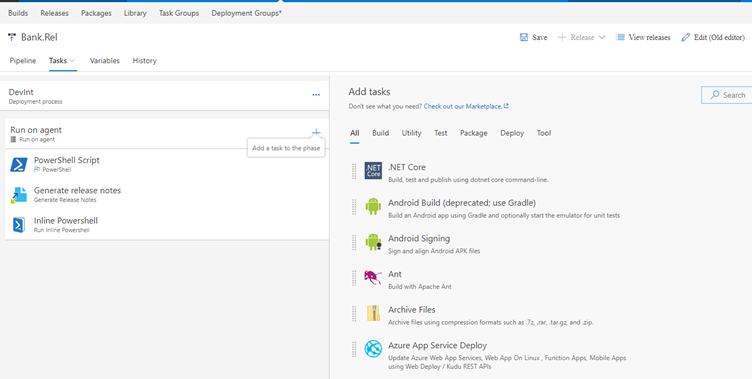
Task: Click the Inline Powershell task icon
Action: pos(19,225)
